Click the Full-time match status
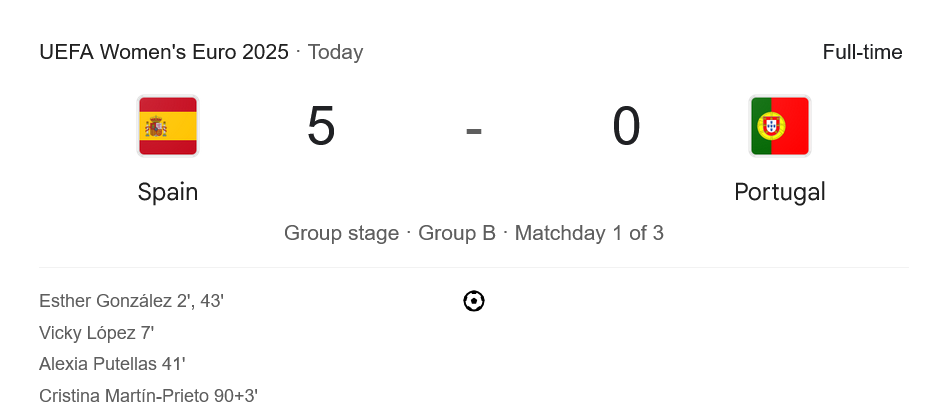The width and height of the screenshot is (948, 420). [862, 52]
